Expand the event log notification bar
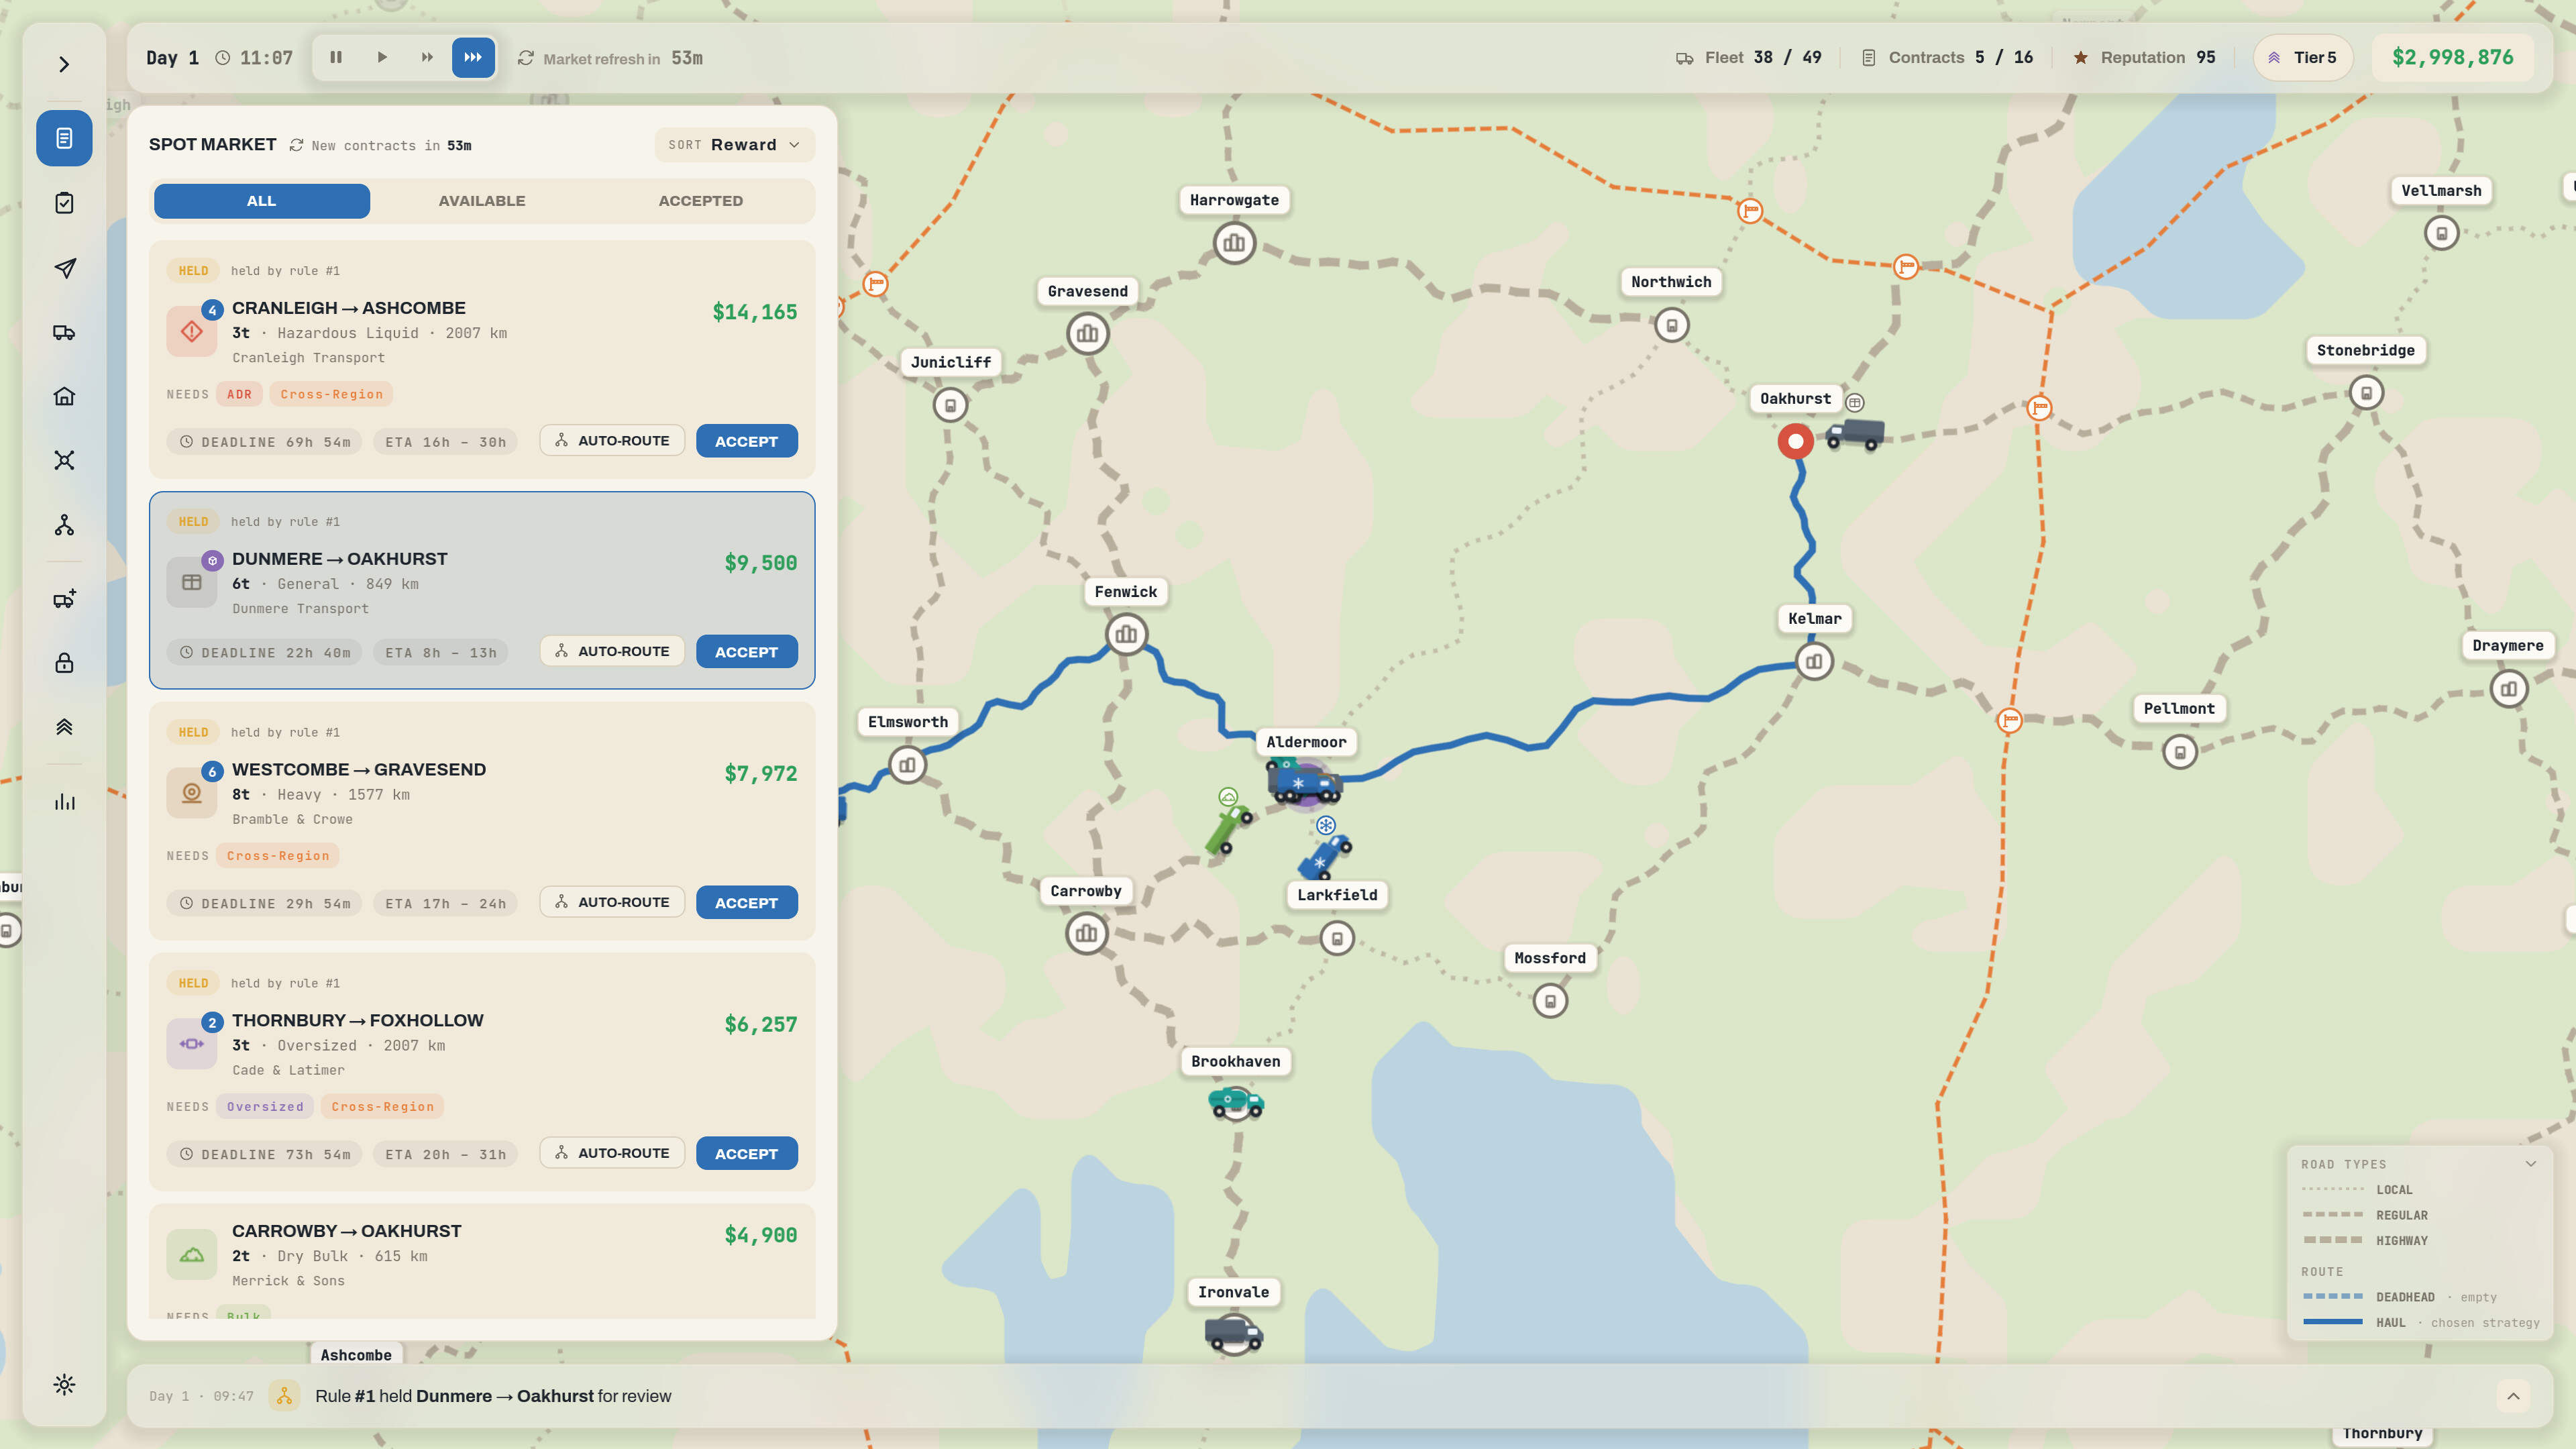 pyautogui.click(x=2513, y=1397)
